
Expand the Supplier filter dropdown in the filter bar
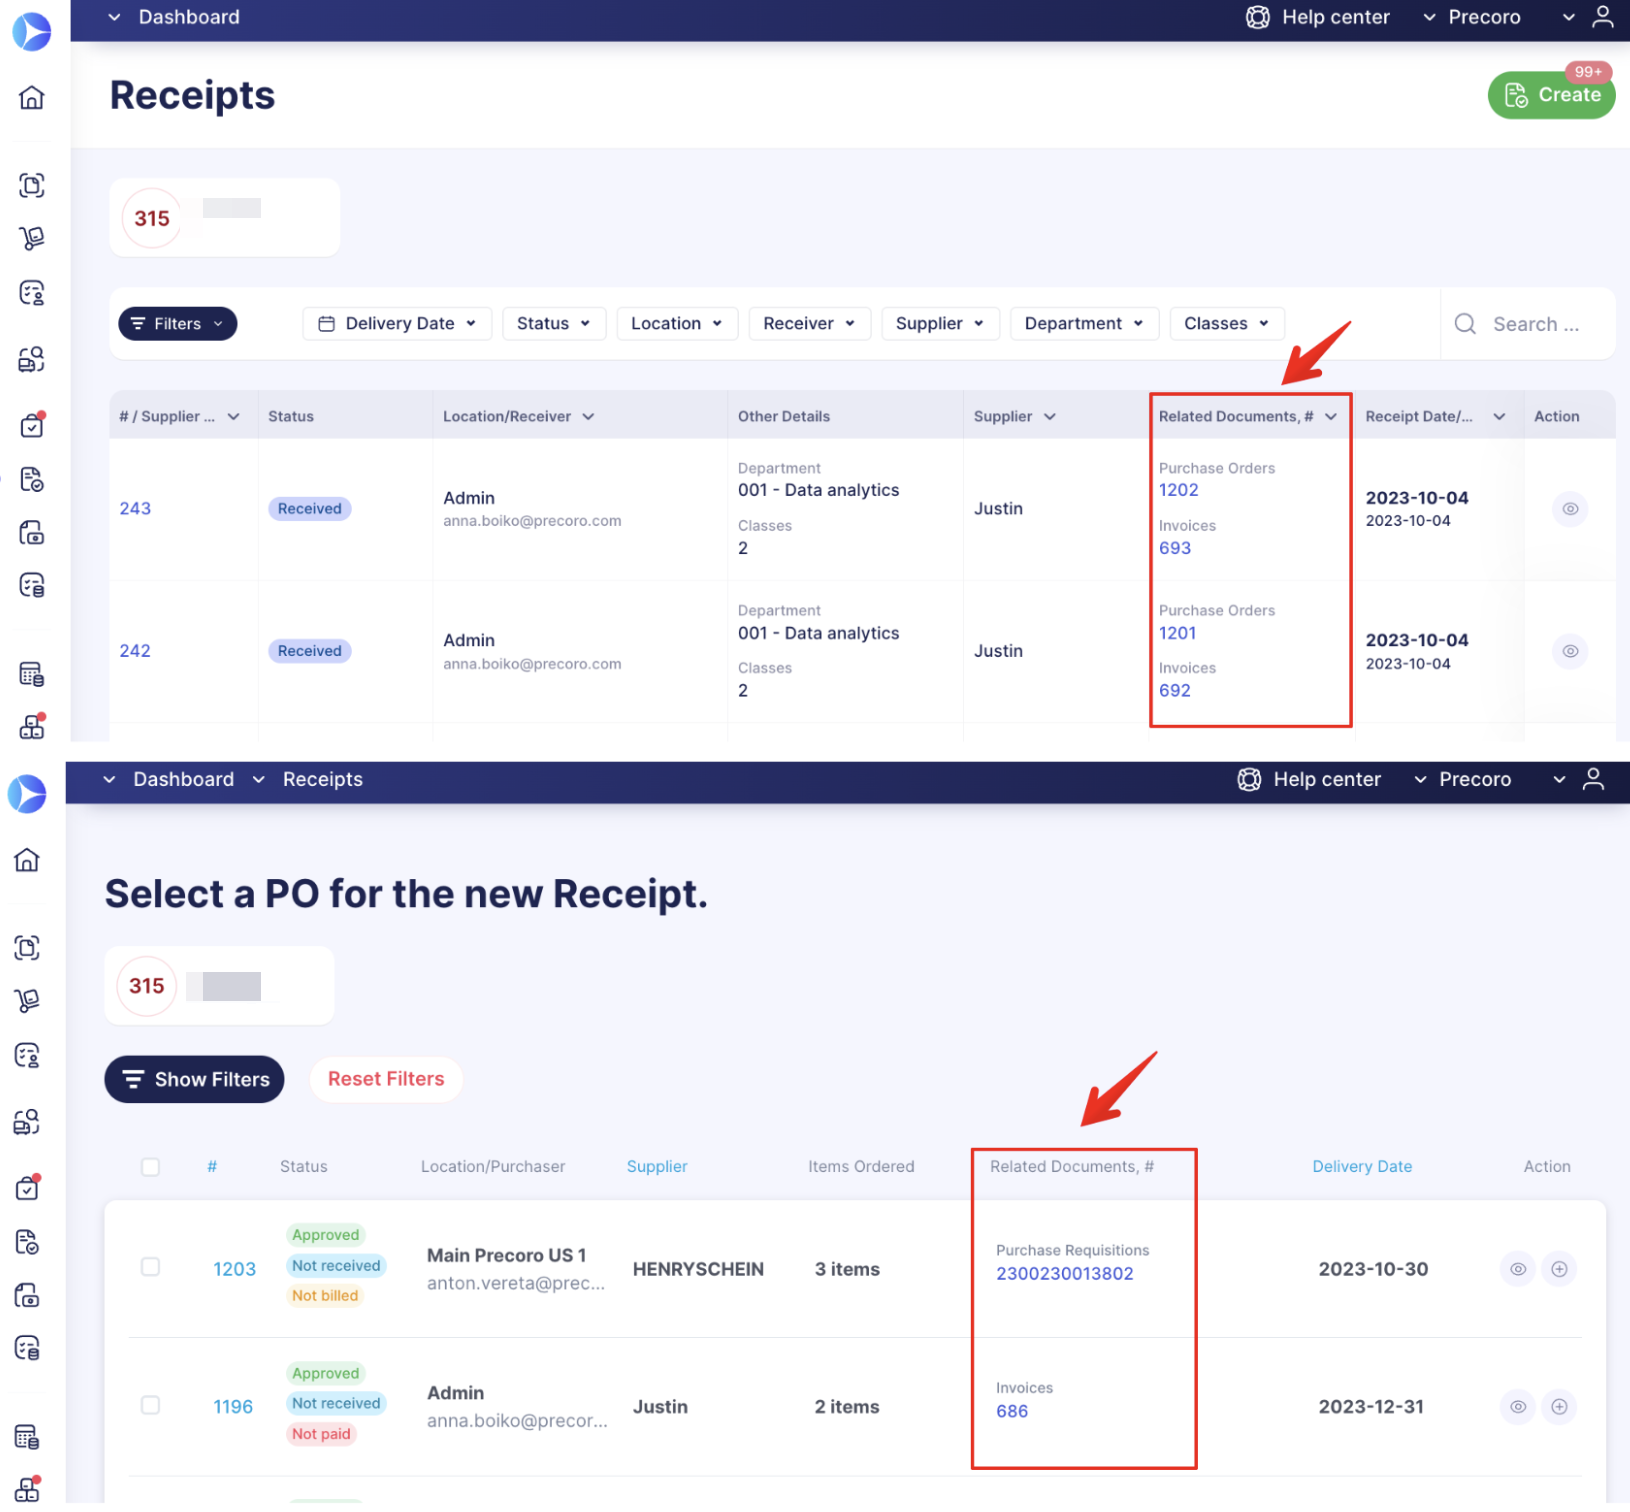pyautogui.click(x=940, y=324)
